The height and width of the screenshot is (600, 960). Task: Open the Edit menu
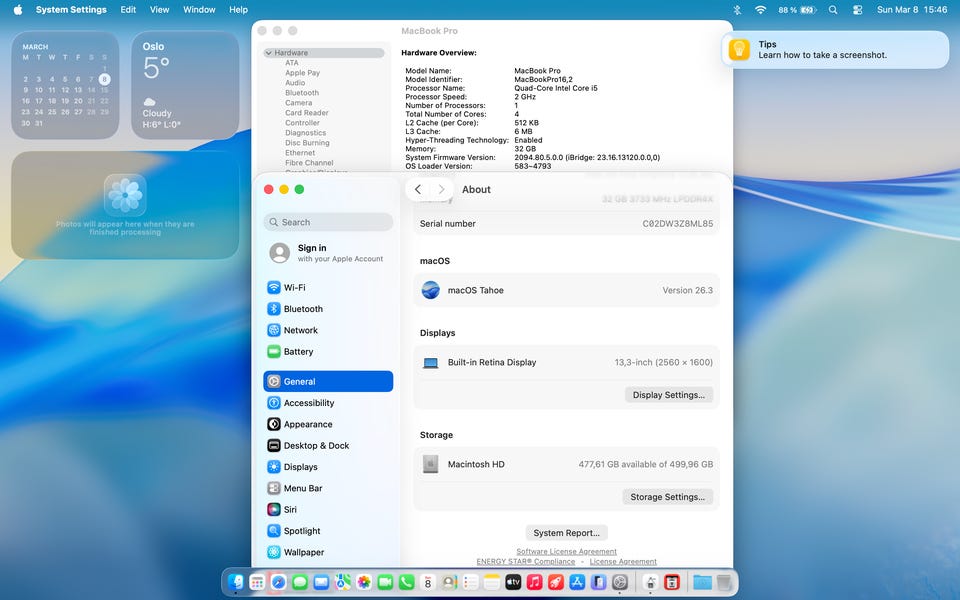128,10
